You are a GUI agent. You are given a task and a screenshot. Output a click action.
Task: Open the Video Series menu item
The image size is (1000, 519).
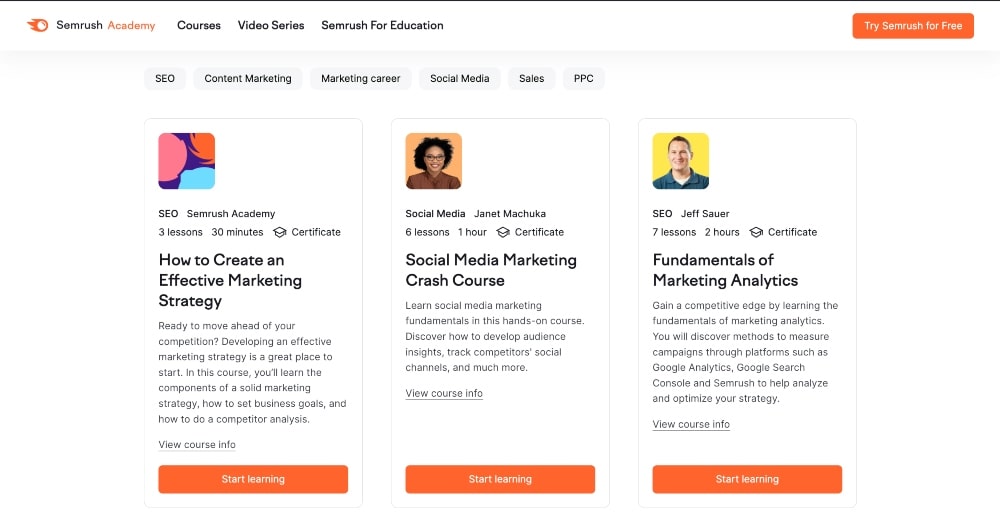(271, 25)
